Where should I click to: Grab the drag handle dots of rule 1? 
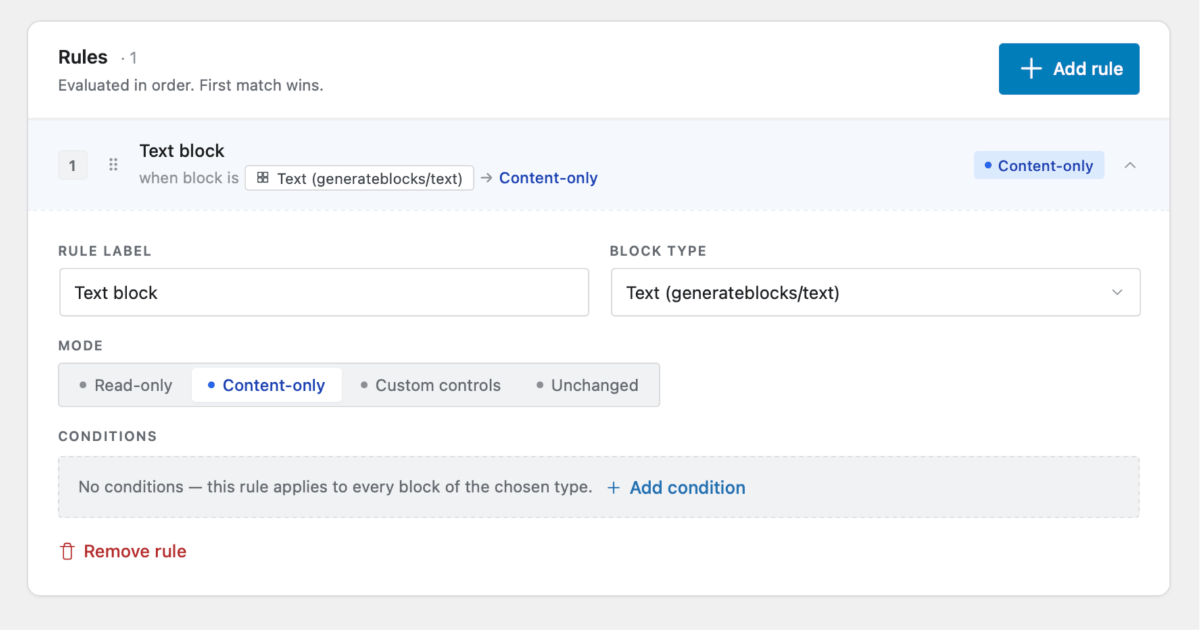click(x=114, y=165)
